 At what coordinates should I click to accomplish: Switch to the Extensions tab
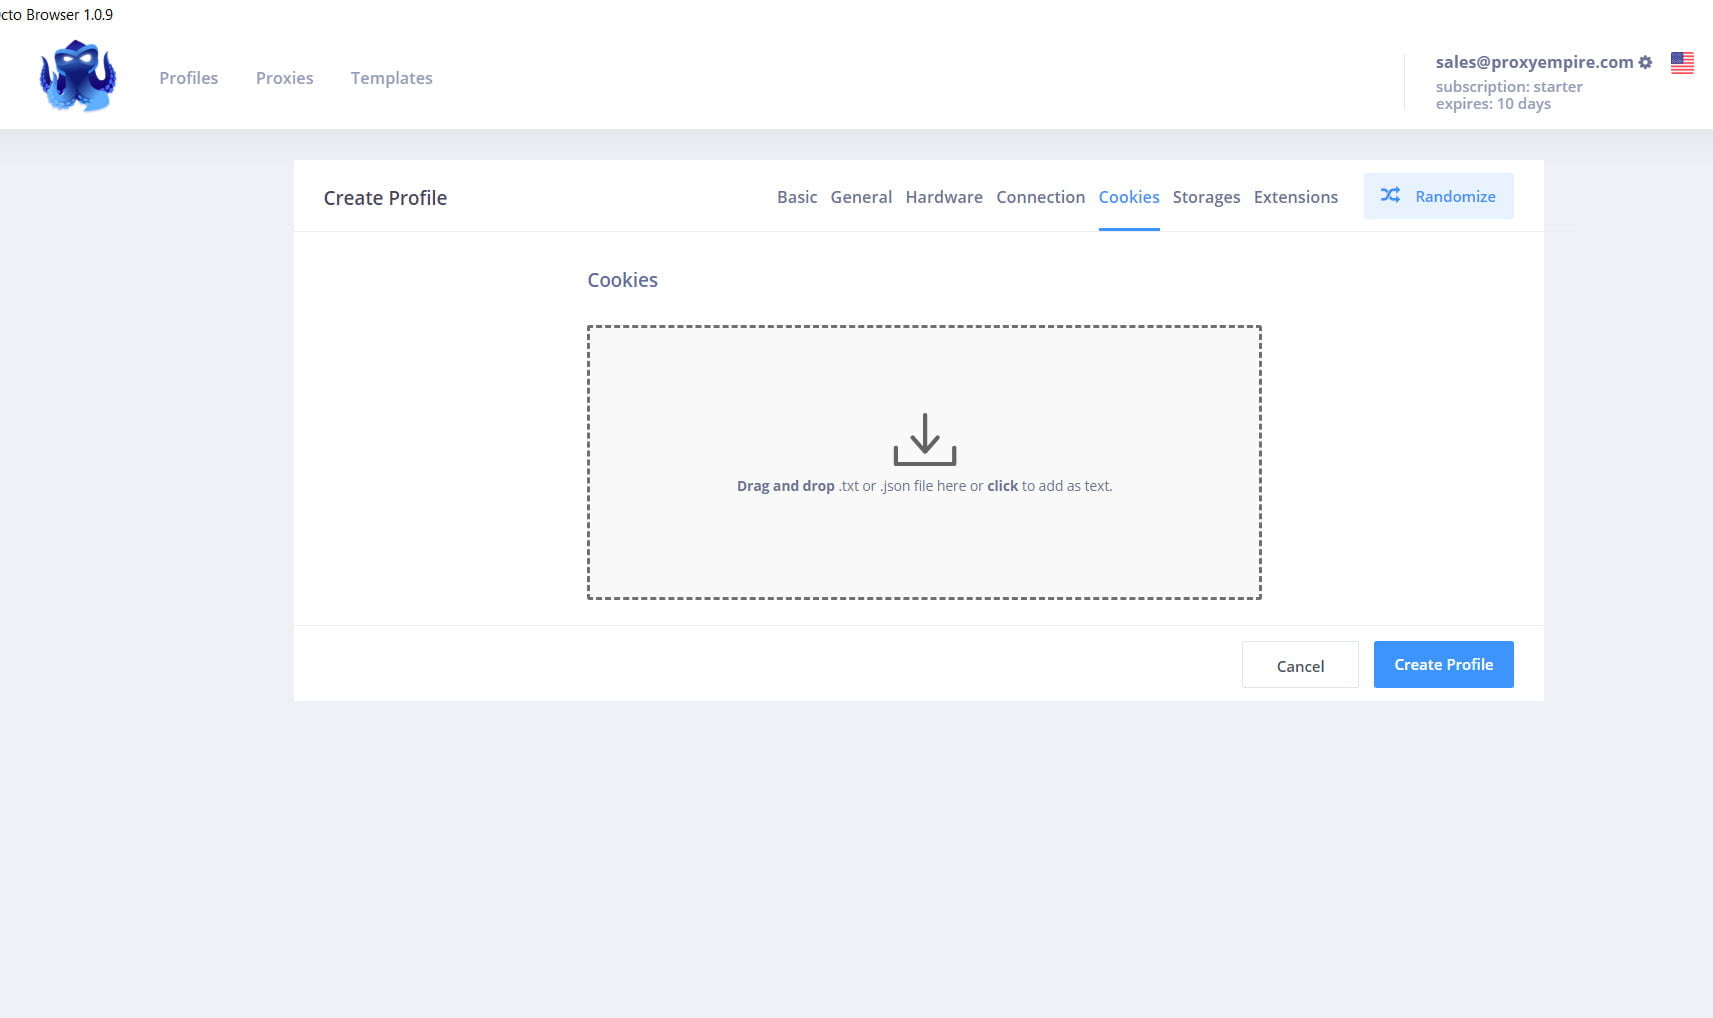tap(1296, 197)
